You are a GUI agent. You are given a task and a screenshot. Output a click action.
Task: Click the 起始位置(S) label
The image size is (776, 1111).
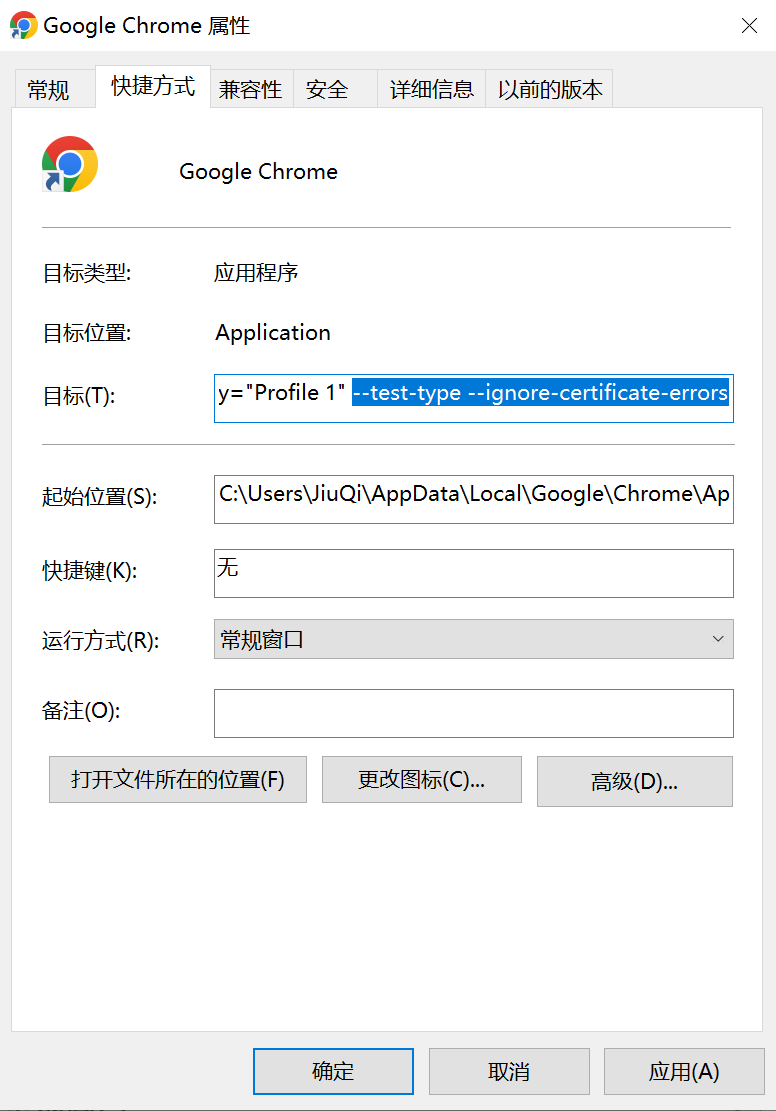[99, 497]
